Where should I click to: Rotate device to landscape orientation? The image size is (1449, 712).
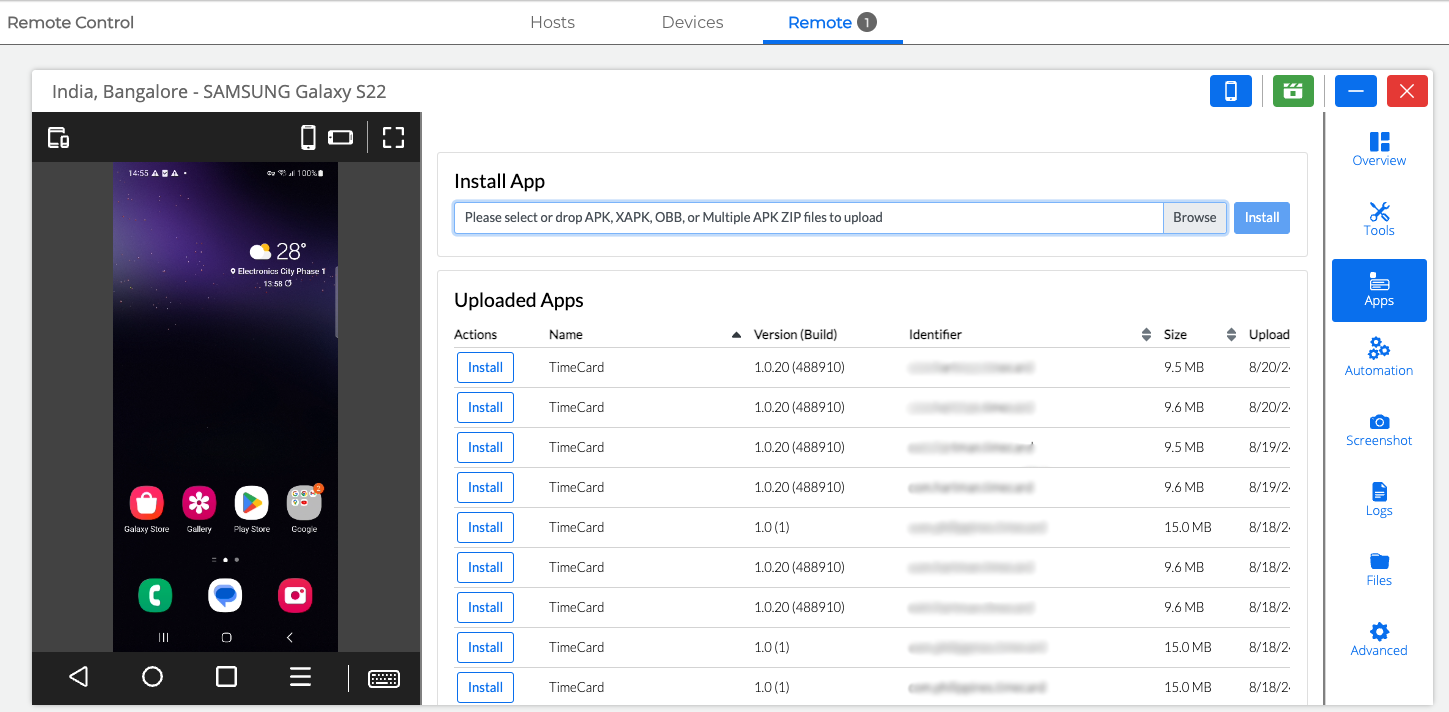341,137
